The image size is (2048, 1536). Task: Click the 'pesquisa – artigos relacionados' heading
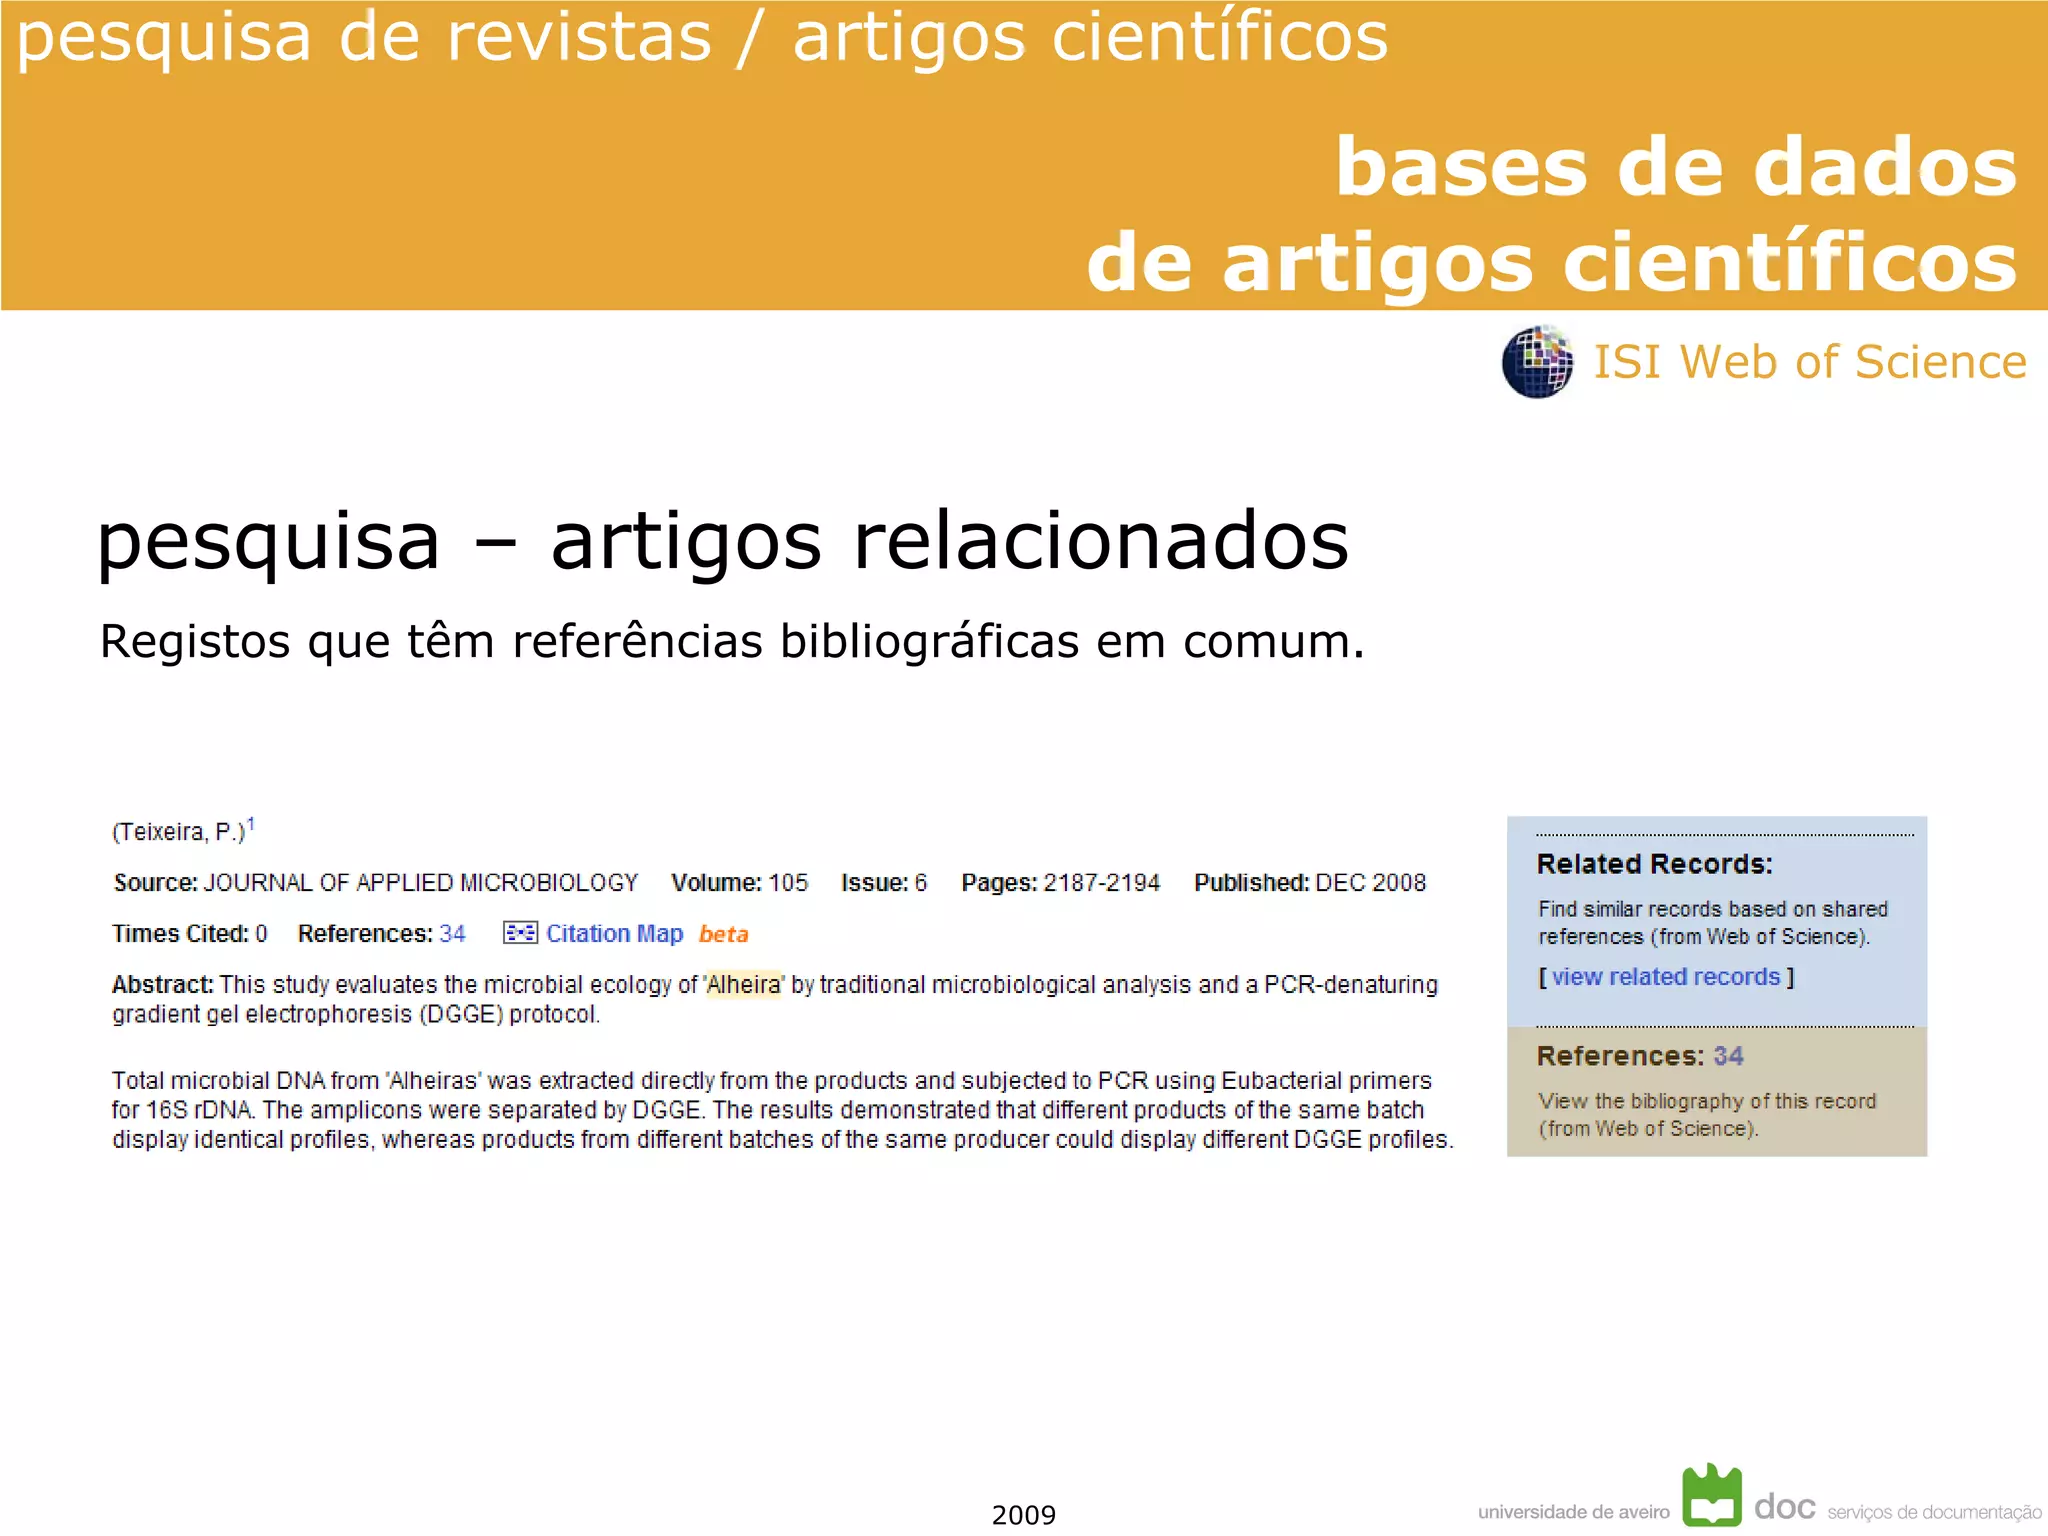723,541
